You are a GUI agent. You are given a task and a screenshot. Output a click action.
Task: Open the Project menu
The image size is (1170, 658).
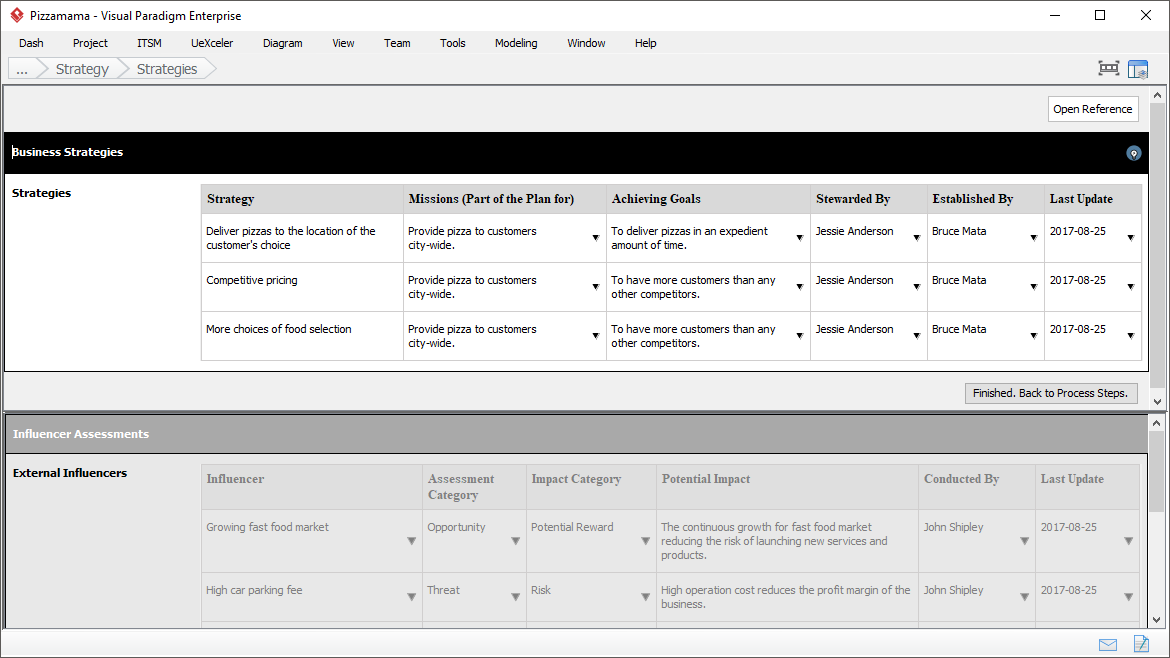(90, 43)
